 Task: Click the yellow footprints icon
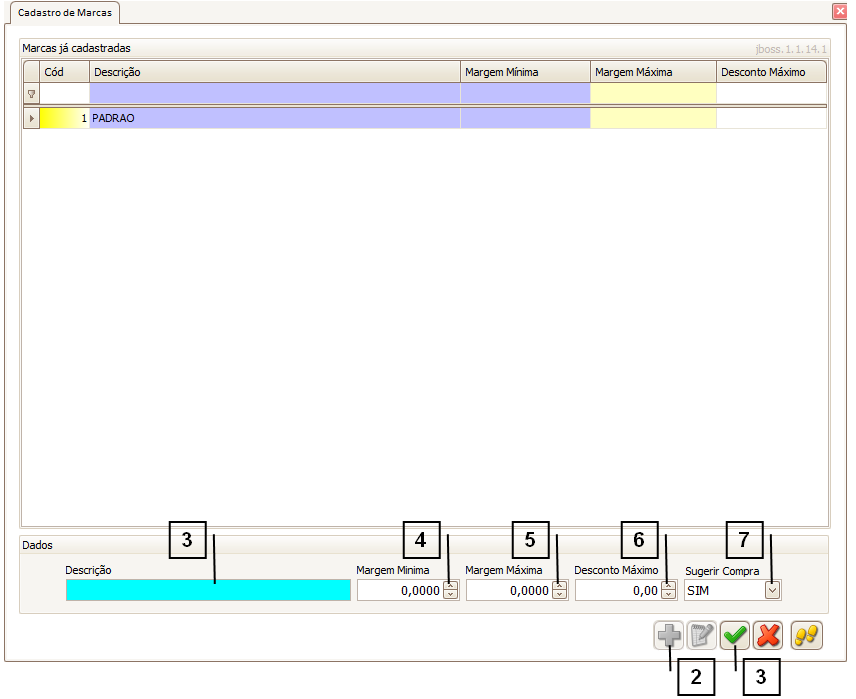[x=806, y=635]
